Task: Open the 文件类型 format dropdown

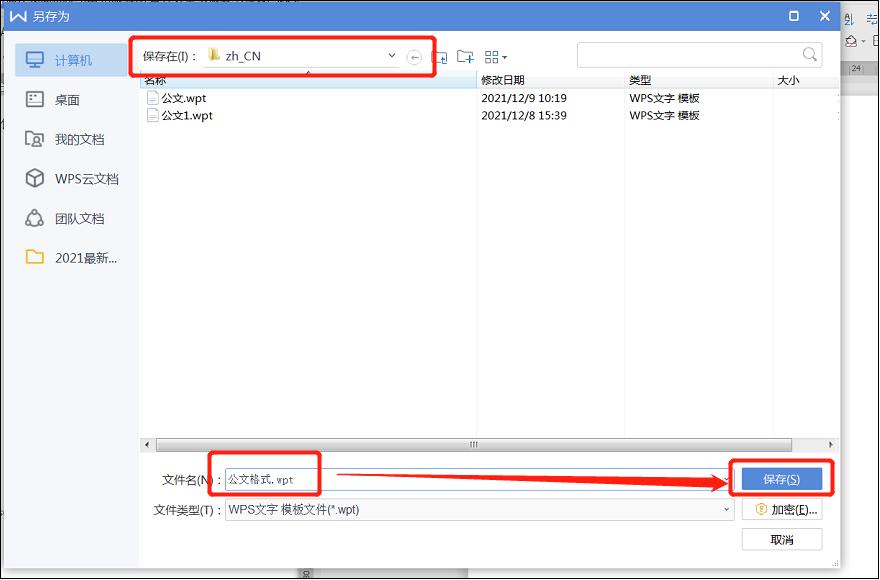Action: 727,509
